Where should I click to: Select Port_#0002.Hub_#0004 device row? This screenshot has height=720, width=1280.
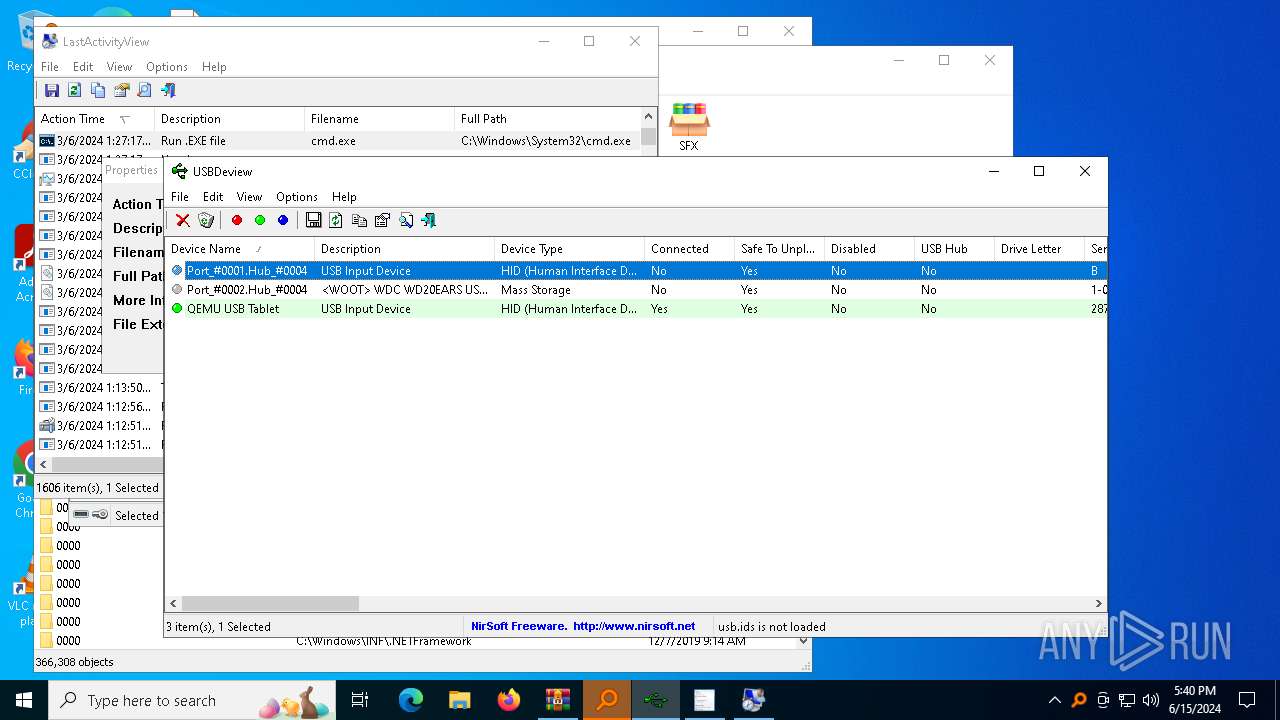point(636,290)
